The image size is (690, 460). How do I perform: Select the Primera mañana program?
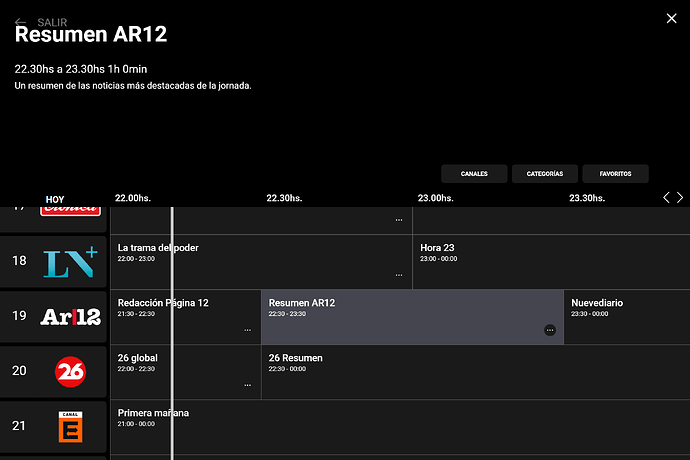coord(400,427)
